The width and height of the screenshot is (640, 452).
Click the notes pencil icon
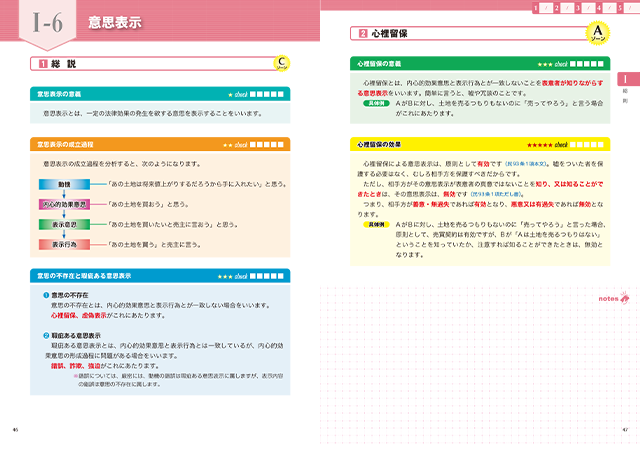624,298
